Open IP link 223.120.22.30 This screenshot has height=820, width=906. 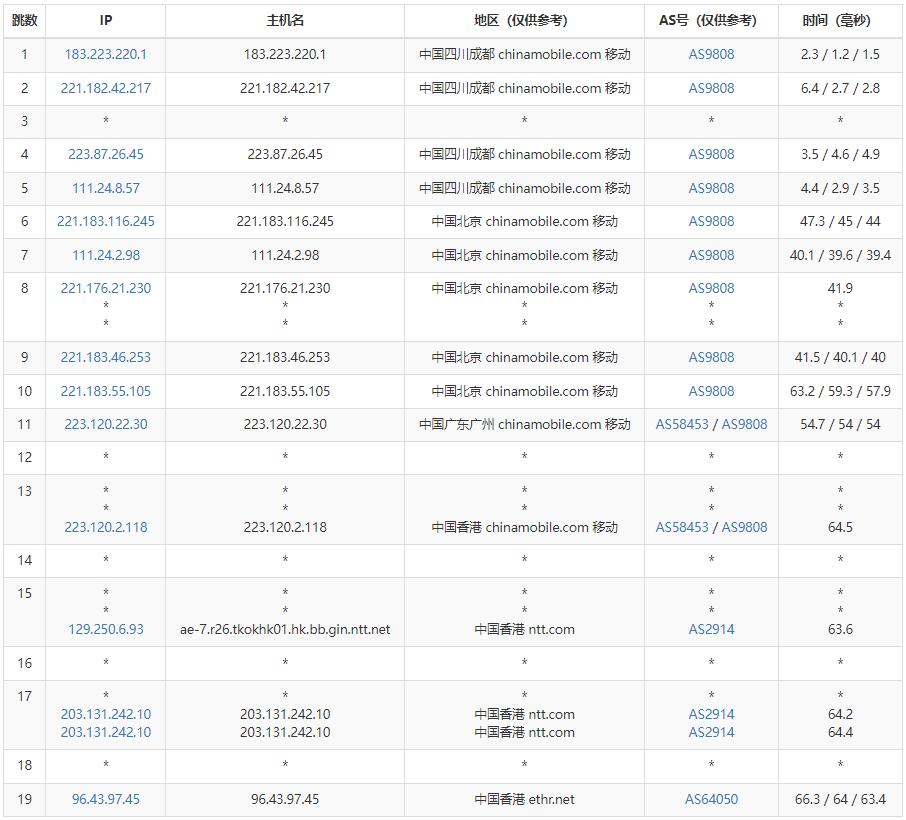click(x=106, y=425)
